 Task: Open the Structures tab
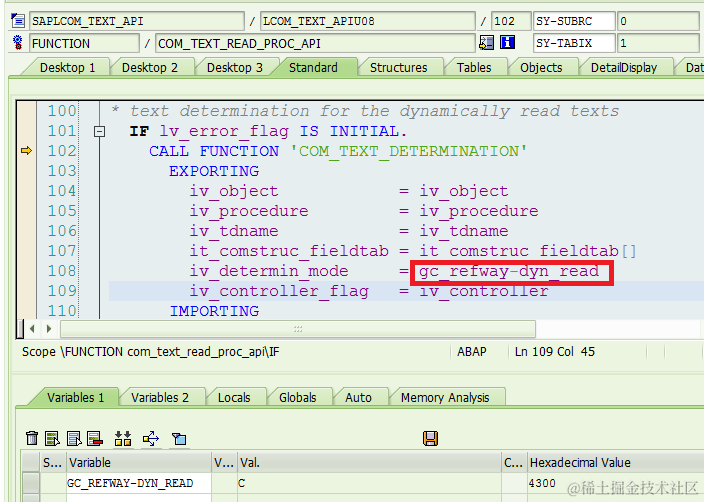[398, 67]
